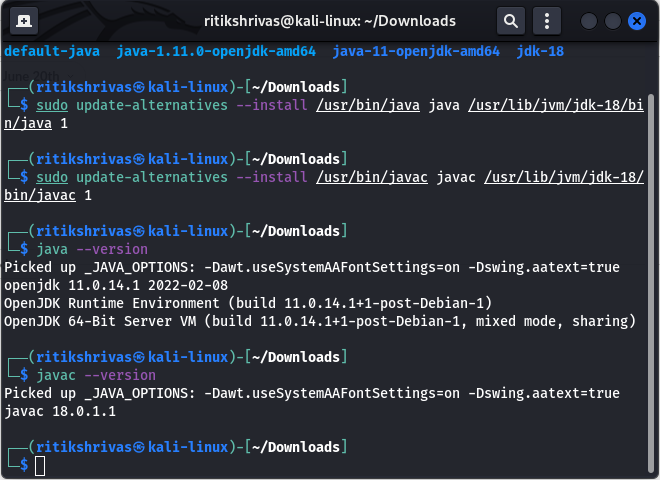660x480 pixels.
Task: Click the underlined /usr/bin/javac path
Action: pos(372,177)
